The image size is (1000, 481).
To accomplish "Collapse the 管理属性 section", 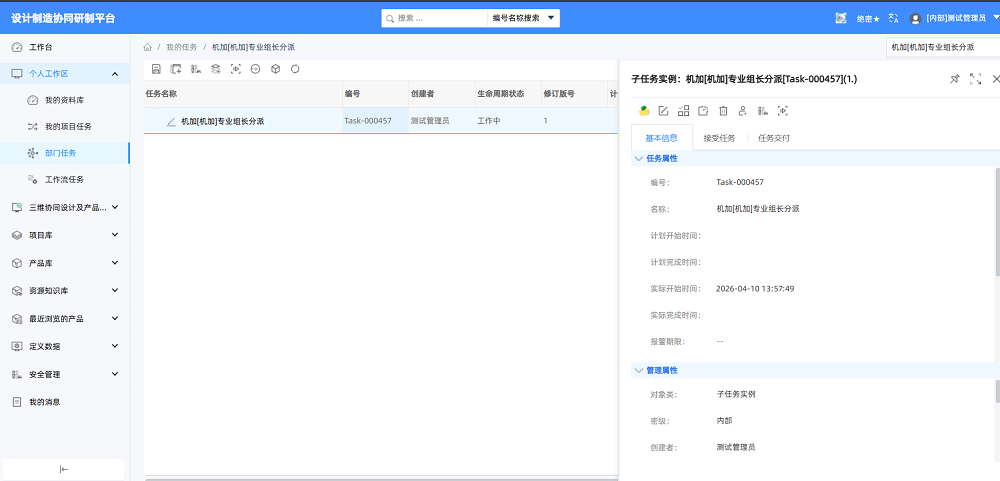I will coord(638,370).
